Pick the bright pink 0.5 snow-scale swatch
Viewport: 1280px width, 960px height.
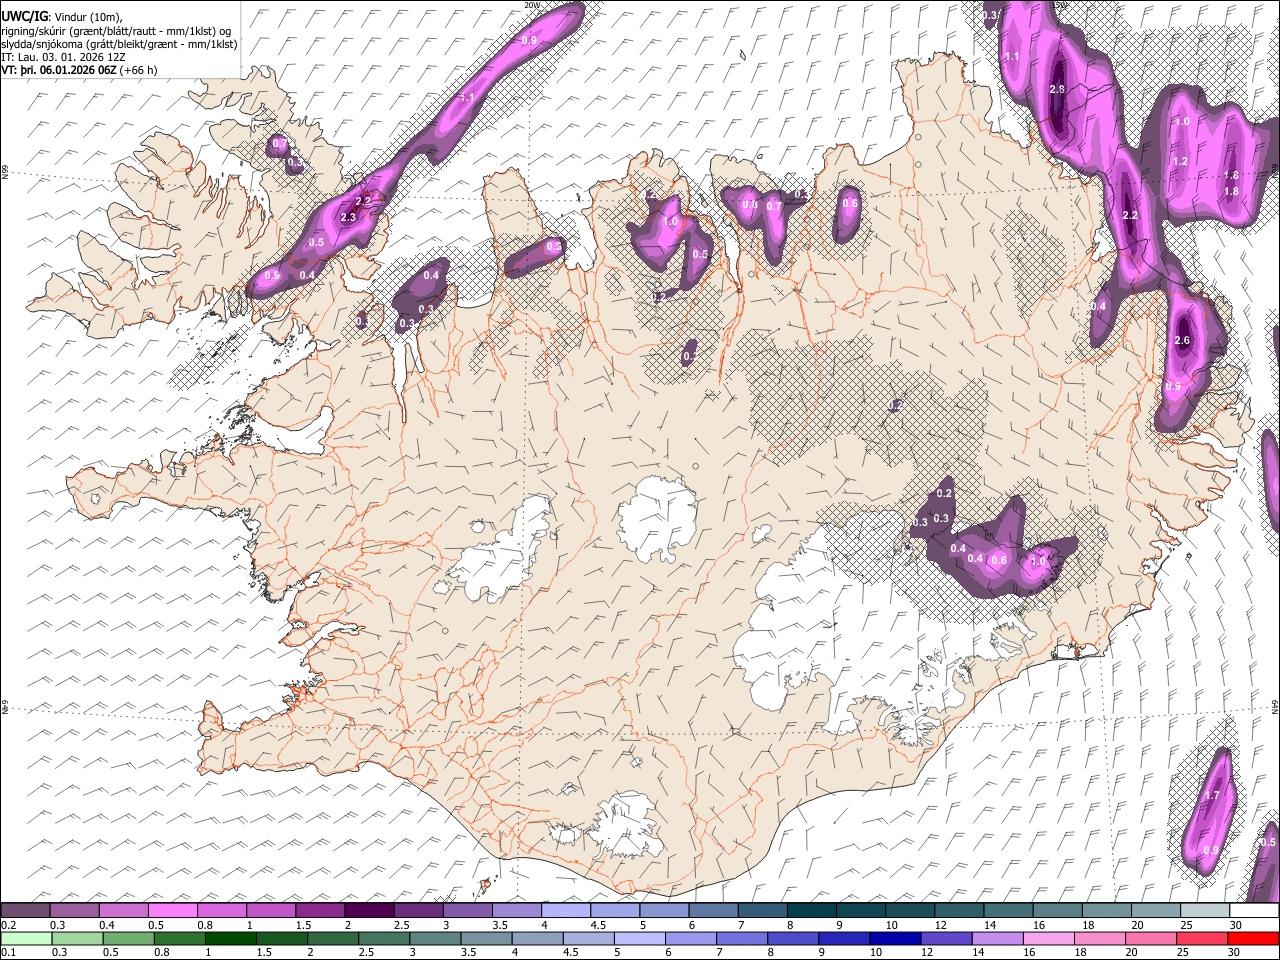pyautogui.click(x=172, y=910)
